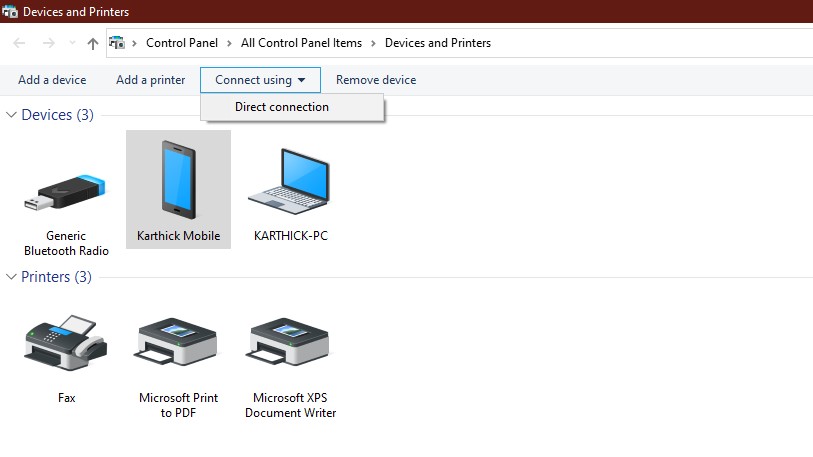Image resolution: width=813 pixels, height=457 pixels.
Task: Choose Direct connection menu entry
Action: click(x=292, y=107)
